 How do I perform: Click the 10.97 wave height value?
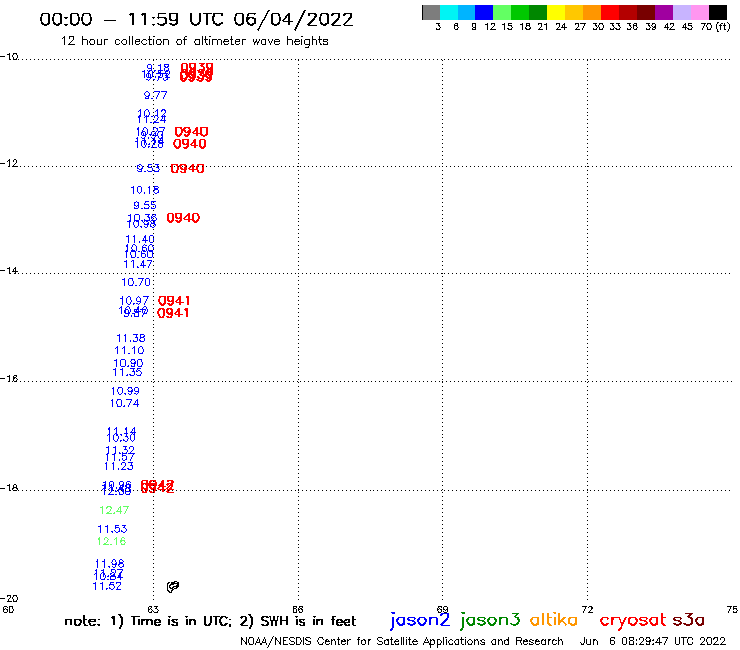pyautogui.click(x=134, y=301)
